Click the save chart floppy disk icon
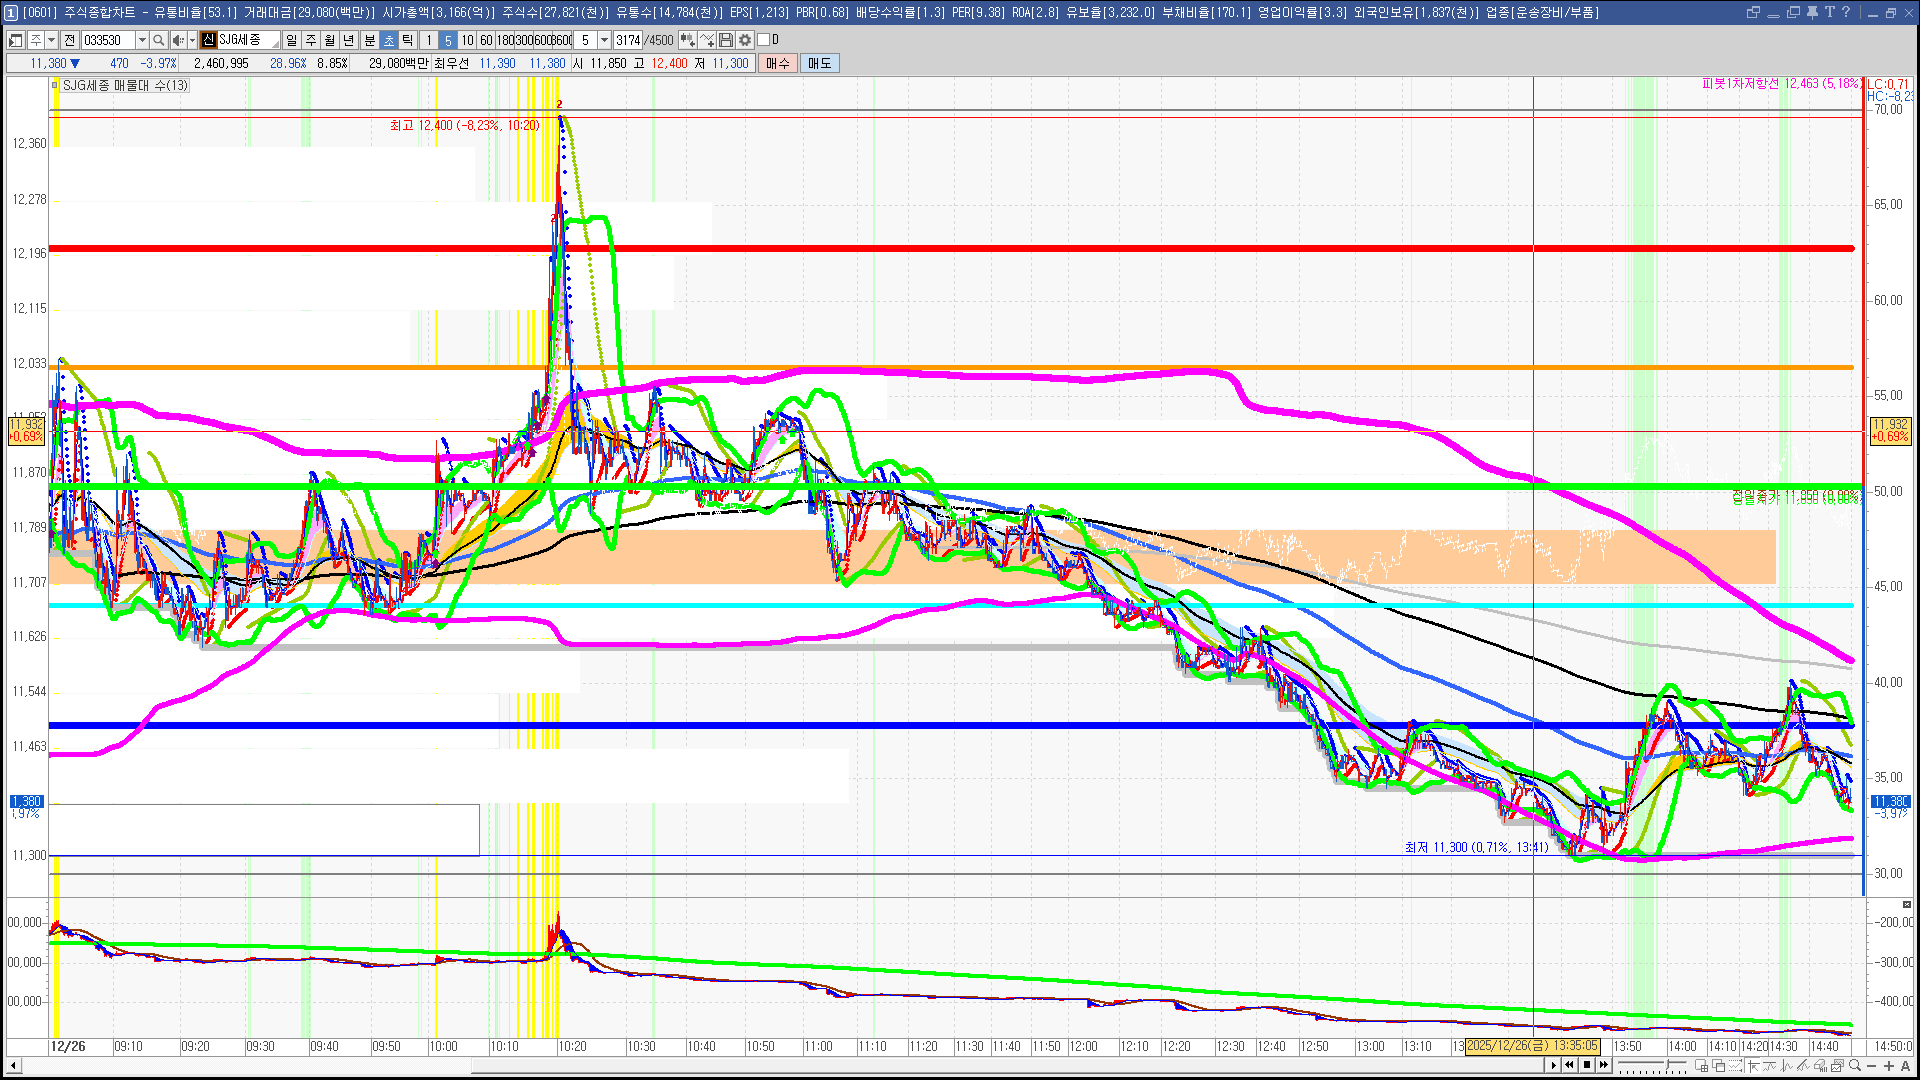 (x=727, y=40)
